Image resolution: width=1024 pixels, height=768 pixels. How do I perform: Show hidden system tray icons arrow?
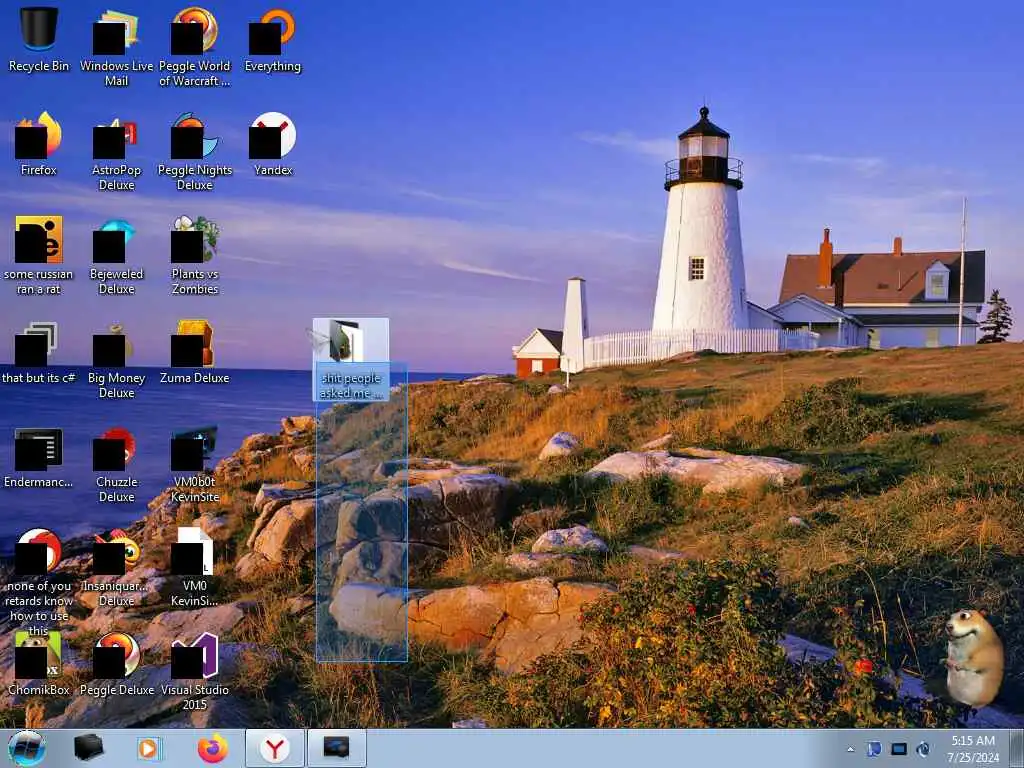coord(850,749)
